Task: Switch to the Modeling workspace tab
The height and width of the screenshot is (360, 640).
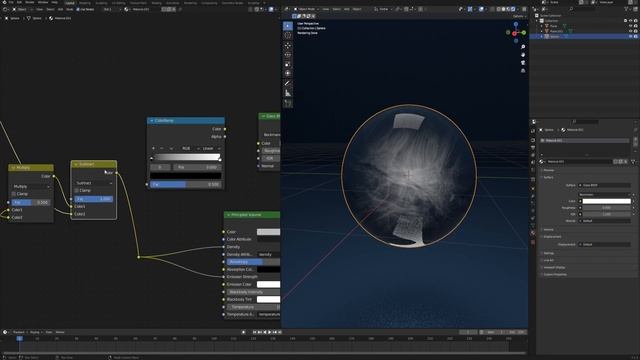Action: 85,3
